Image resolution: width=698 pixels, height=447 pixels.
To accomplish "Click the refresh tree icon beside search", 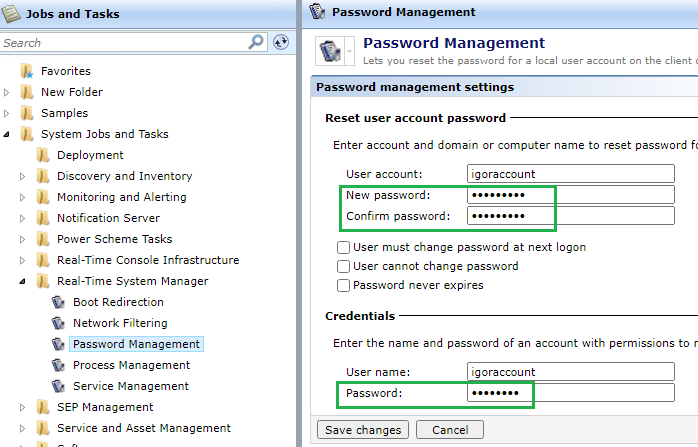I will (281, 42).
